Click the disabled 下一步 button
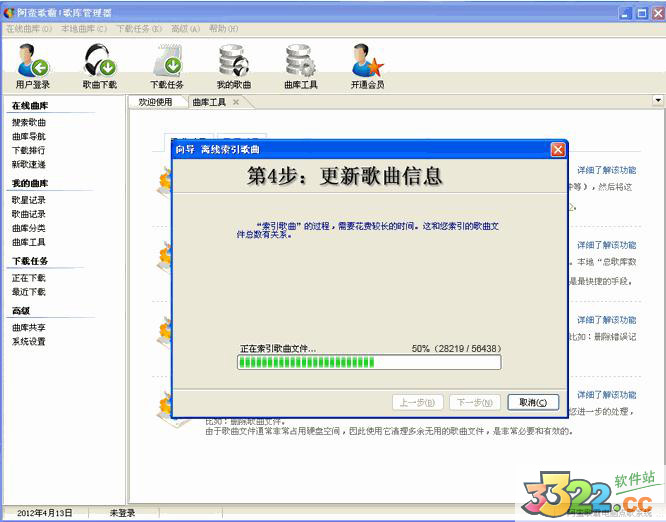666x522 pixels. pyautogui.click(x=475, y=402)
